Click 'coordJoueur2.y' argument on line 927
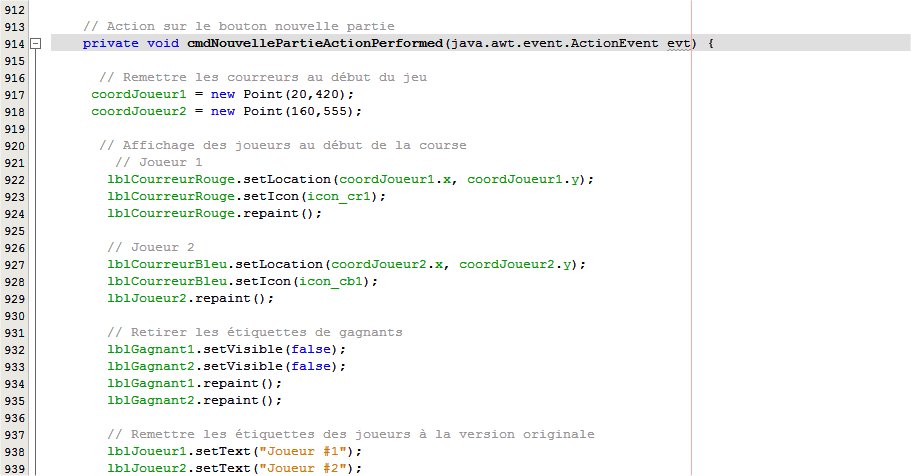This screenshot has width=911, height=476. coord(515,264)
